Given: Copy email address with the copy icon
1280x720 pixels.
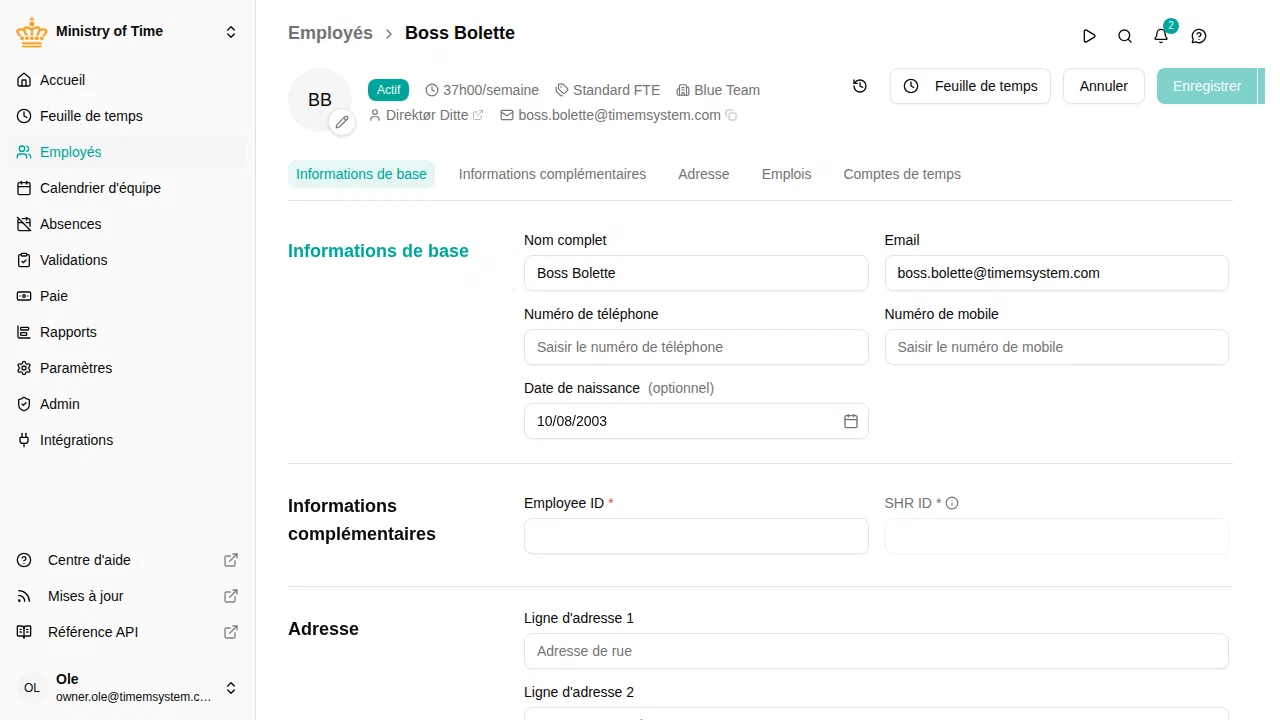Looking at the screenshot, I should coord(731,116).
